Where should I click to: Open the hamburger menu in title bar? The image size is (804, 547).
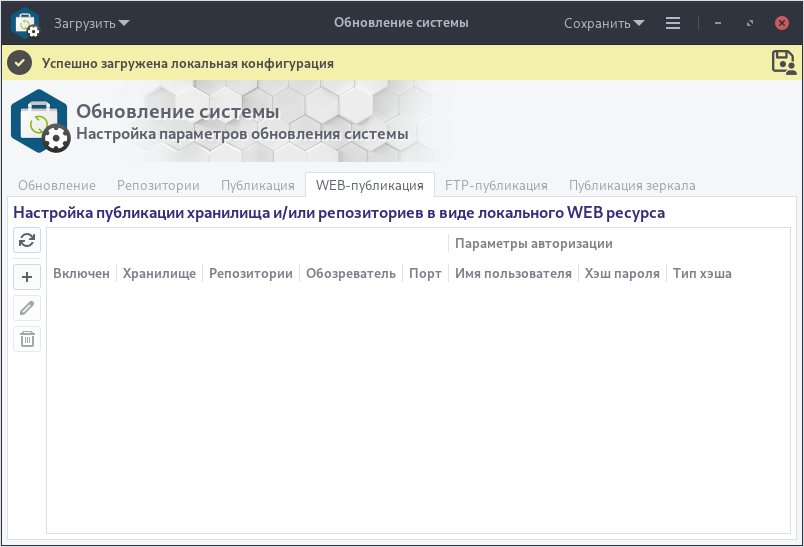point(673,23)
